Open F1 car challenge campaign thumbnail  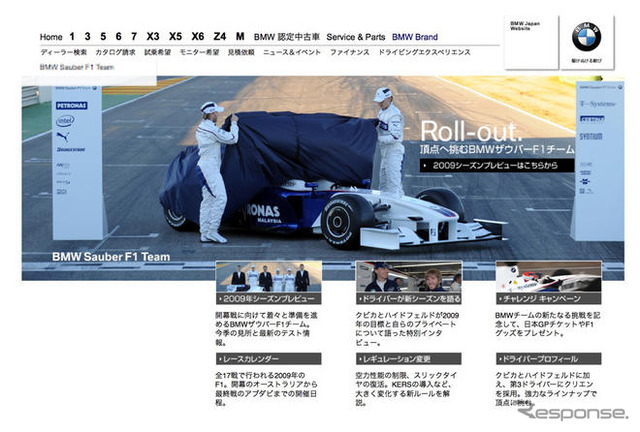pyautogui.click(x=549, y=277)
